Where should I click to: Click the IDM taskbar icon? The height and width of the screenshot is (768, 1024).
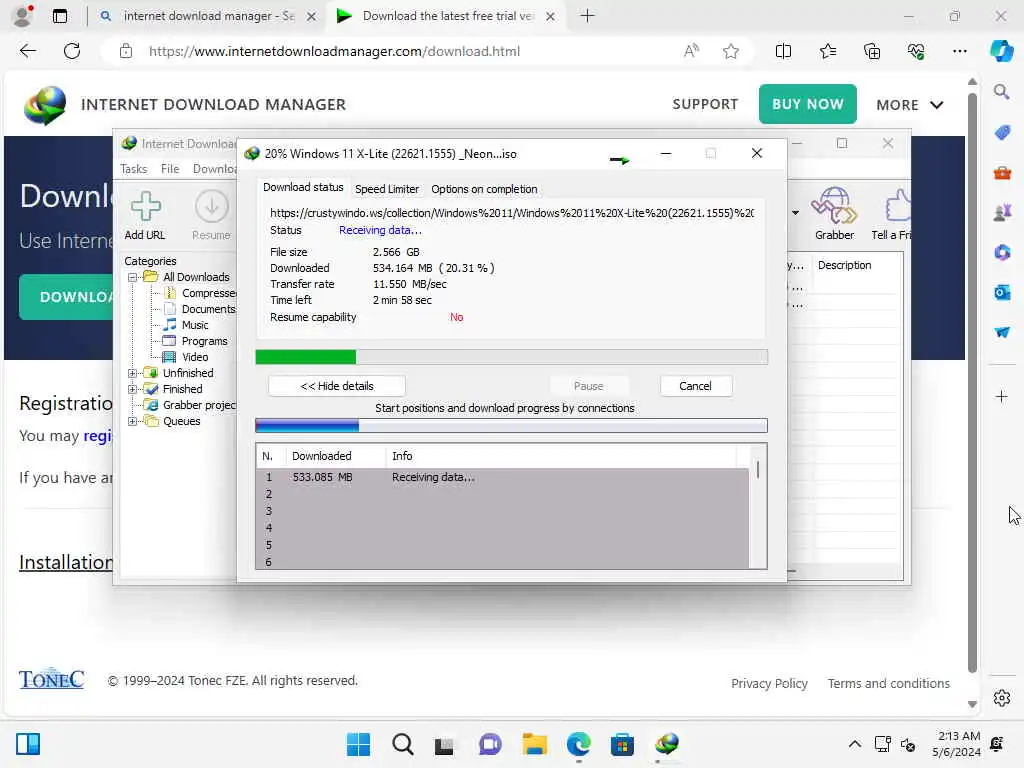(x=667, y=744)
